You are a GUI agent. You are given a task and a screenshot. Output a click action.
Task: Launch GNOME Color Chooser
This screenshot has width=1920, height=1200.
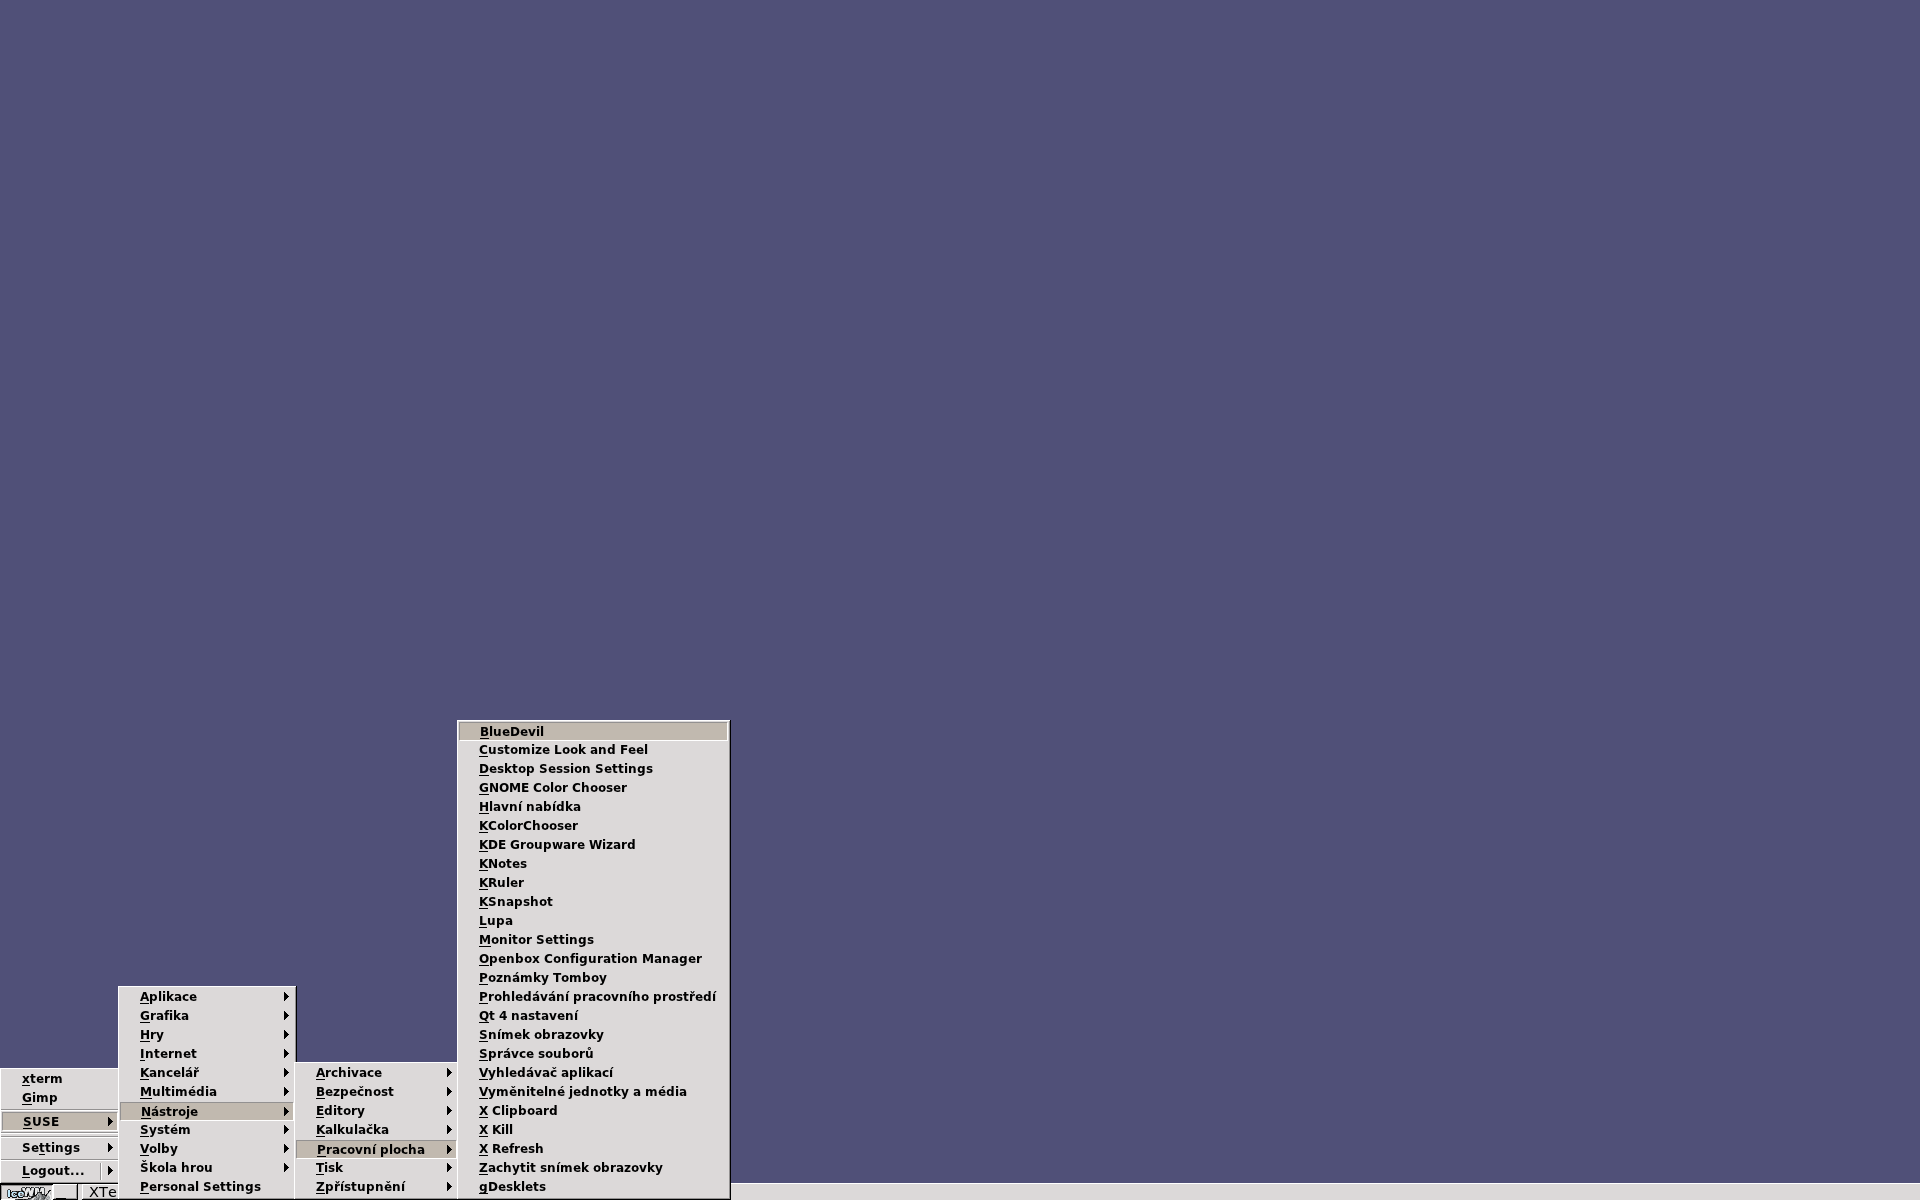pos(593,788)
